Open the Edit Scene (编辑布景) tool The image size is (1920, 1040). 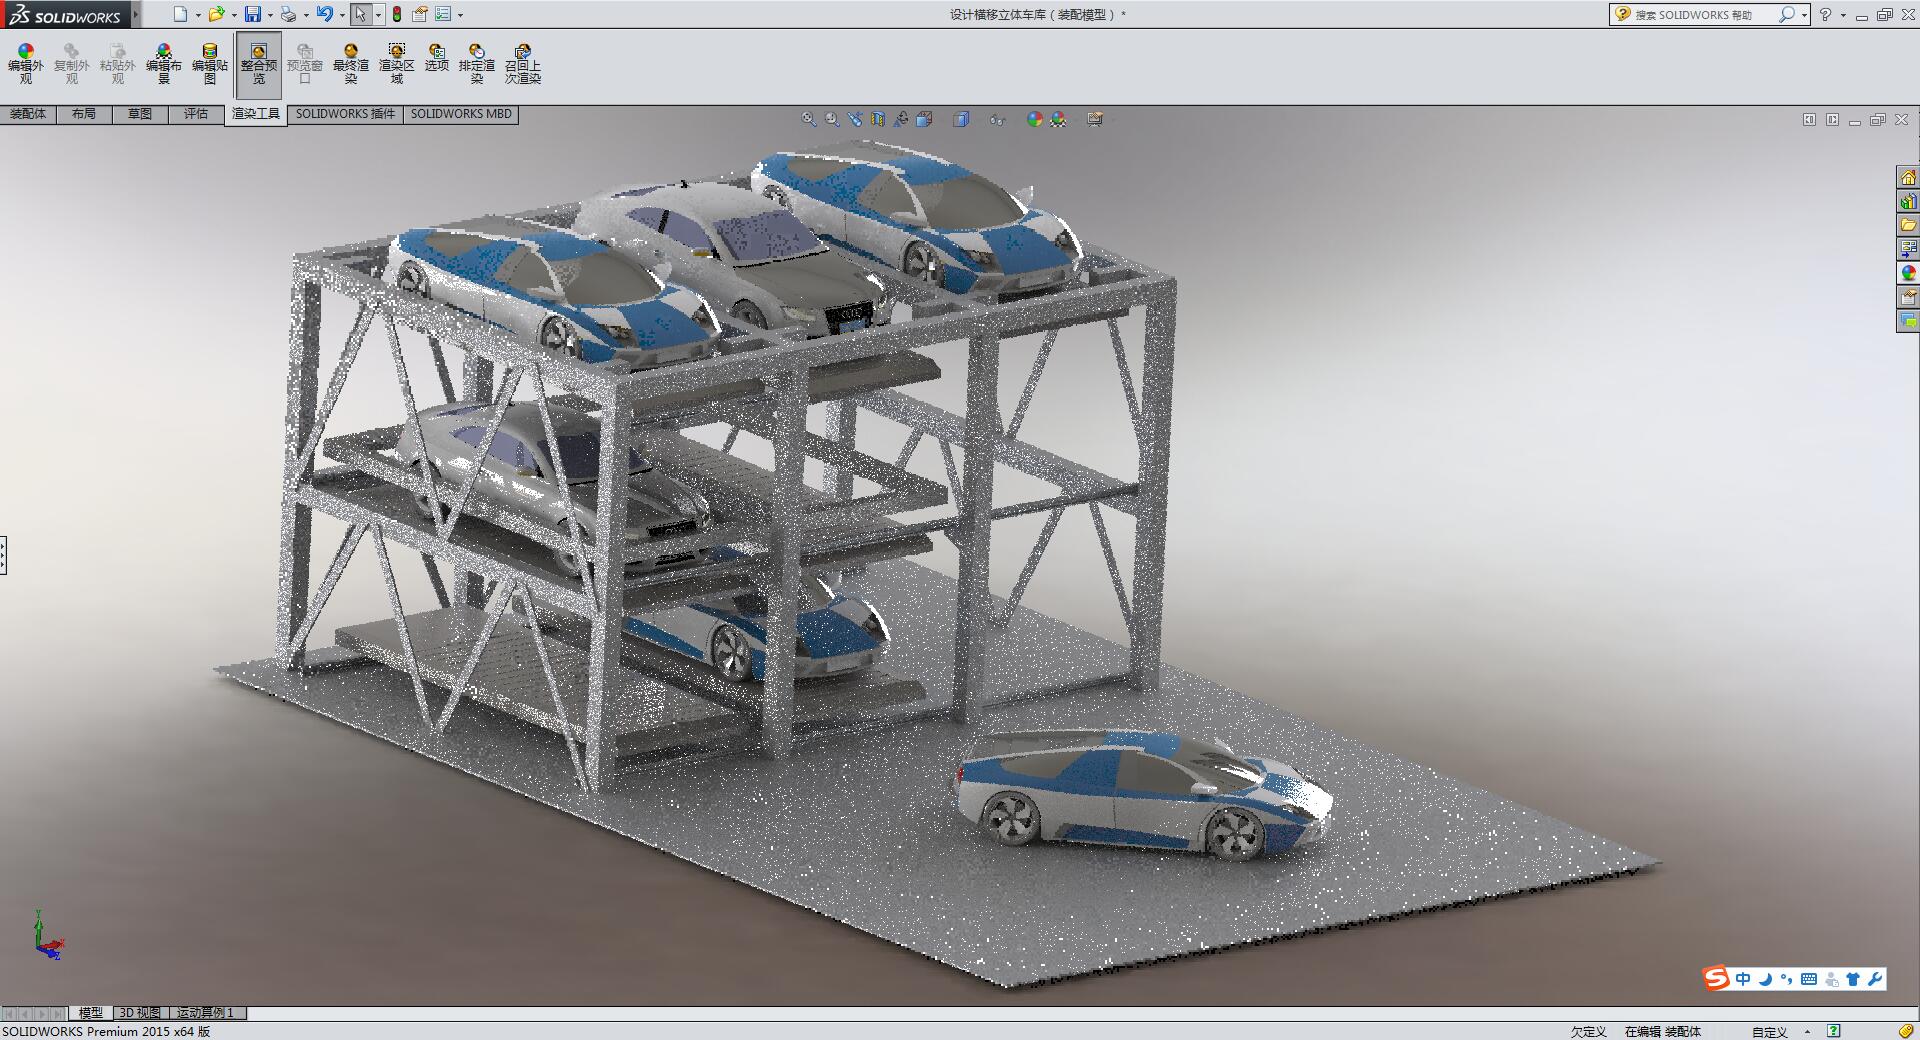[164, 64]
